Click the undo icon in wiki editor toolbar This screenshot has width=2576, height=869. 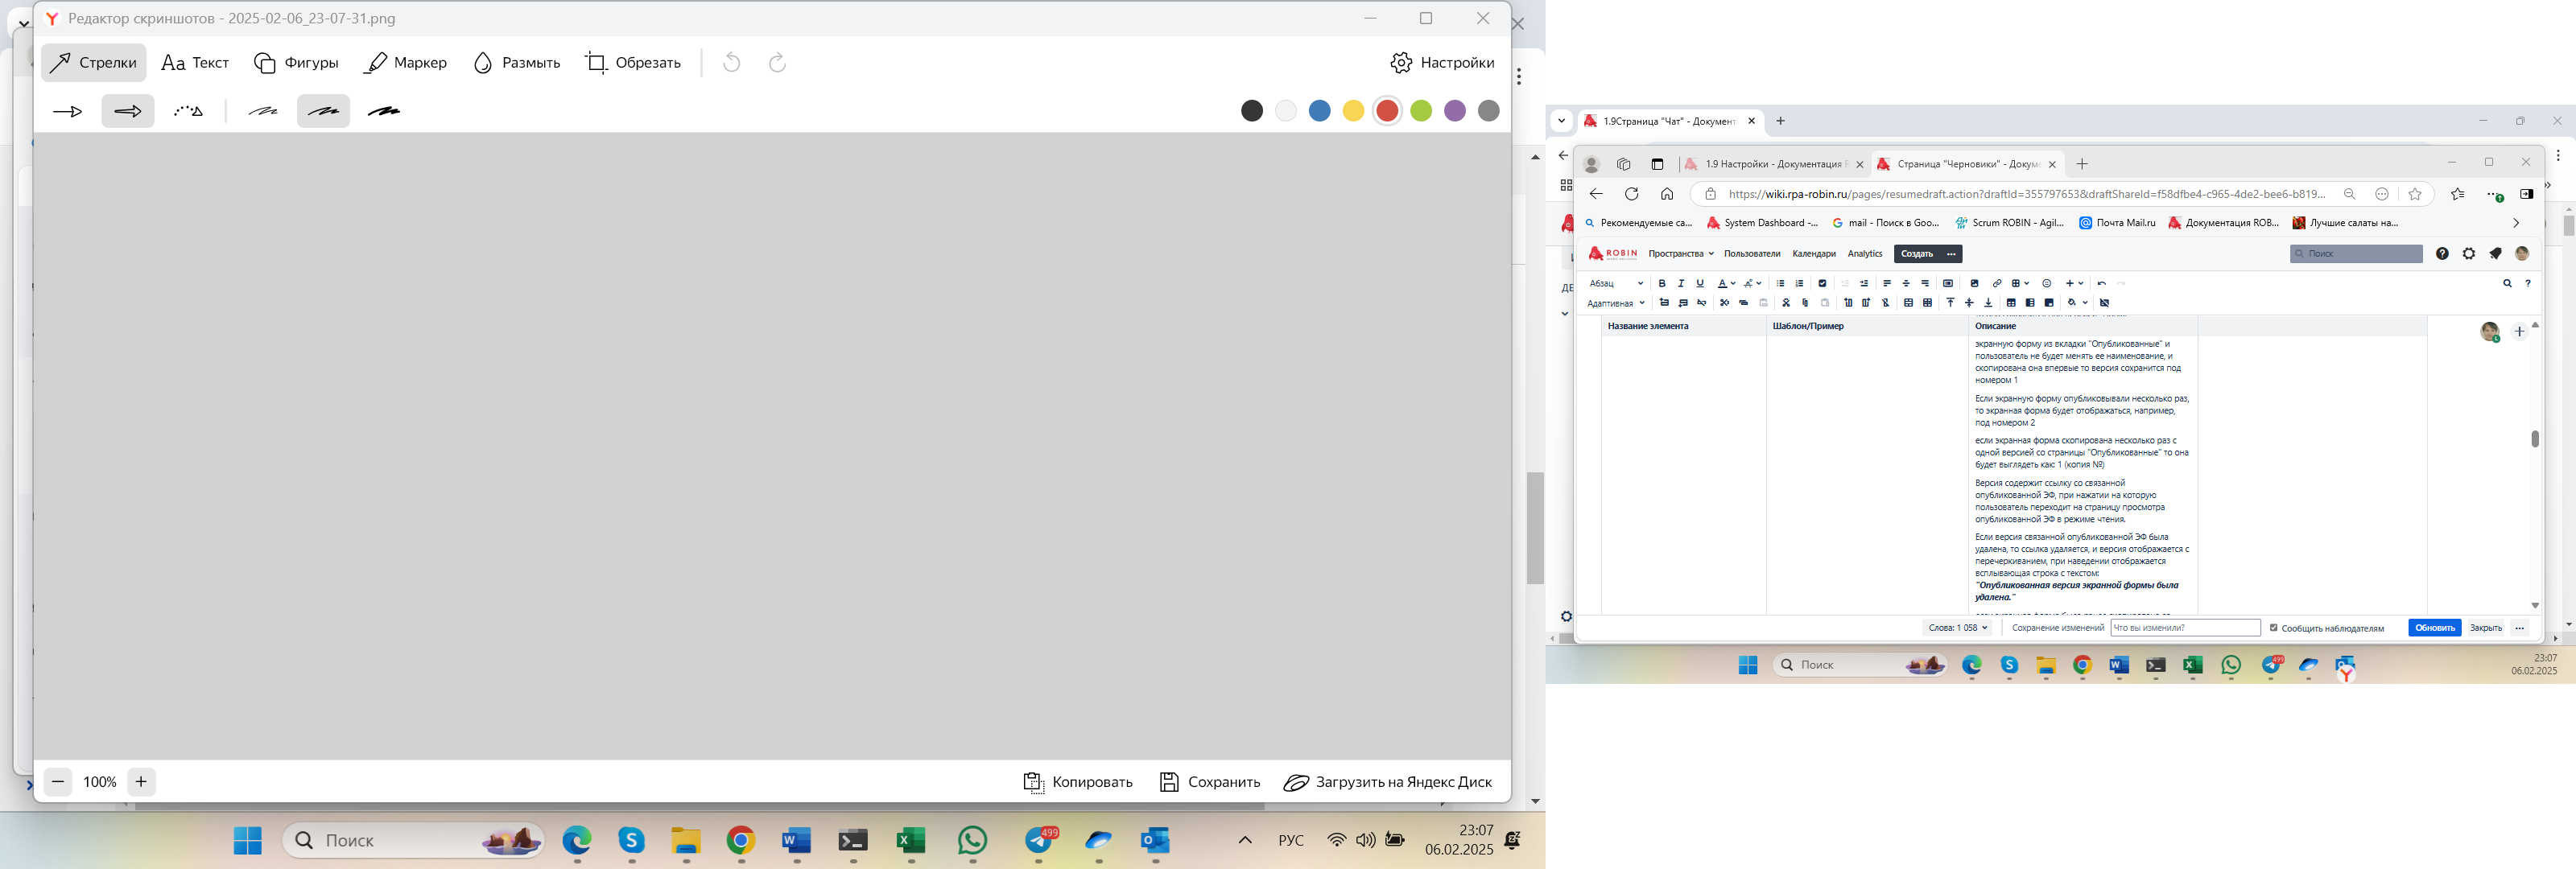pos(2102,284)
